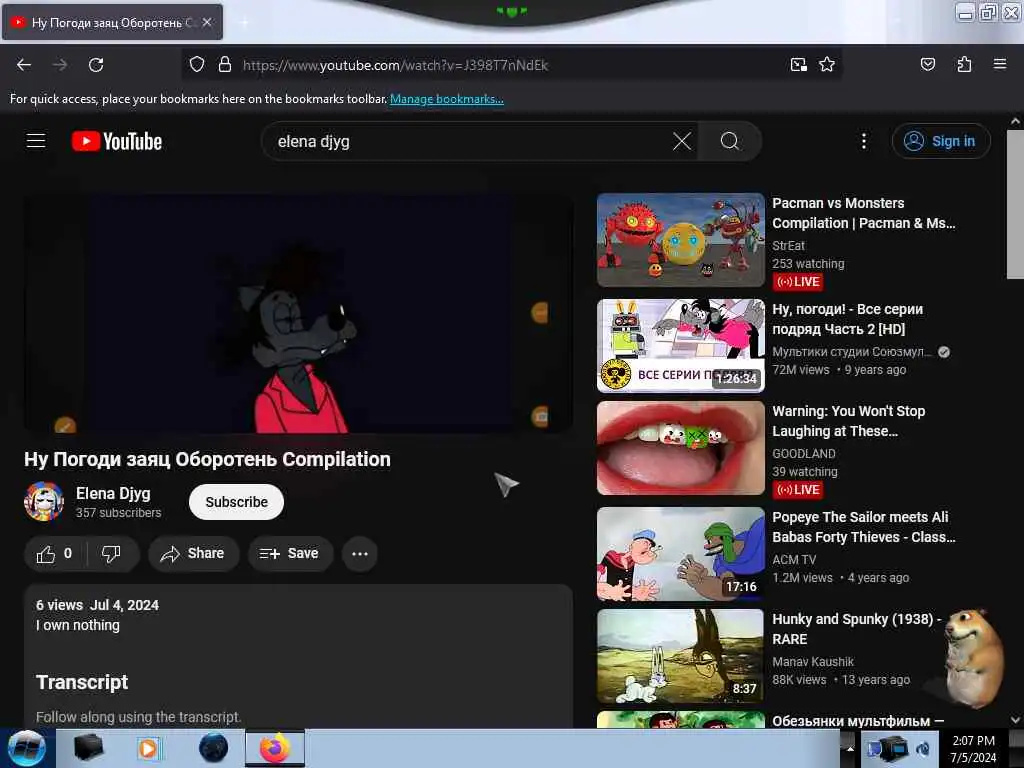Viewport: 1024px width, 768px height.
Task: Open Pacman vs Monsters Compilation title
Action: (863, 213)
